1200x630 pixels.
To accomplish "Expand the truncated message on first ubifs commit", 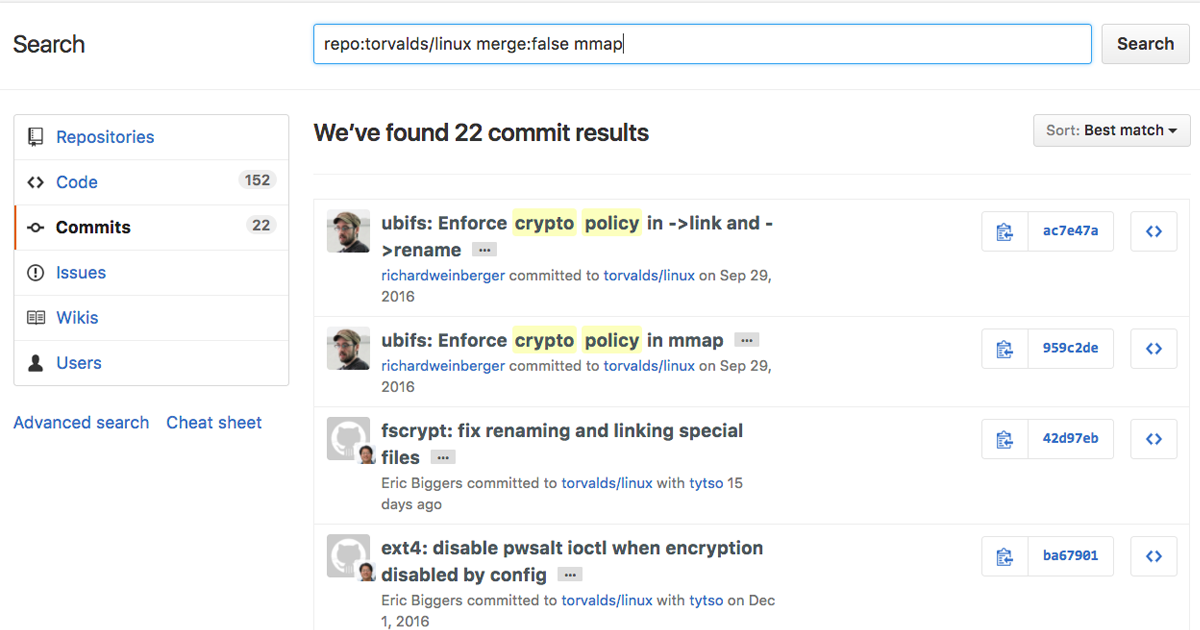I will coord(484,249).
